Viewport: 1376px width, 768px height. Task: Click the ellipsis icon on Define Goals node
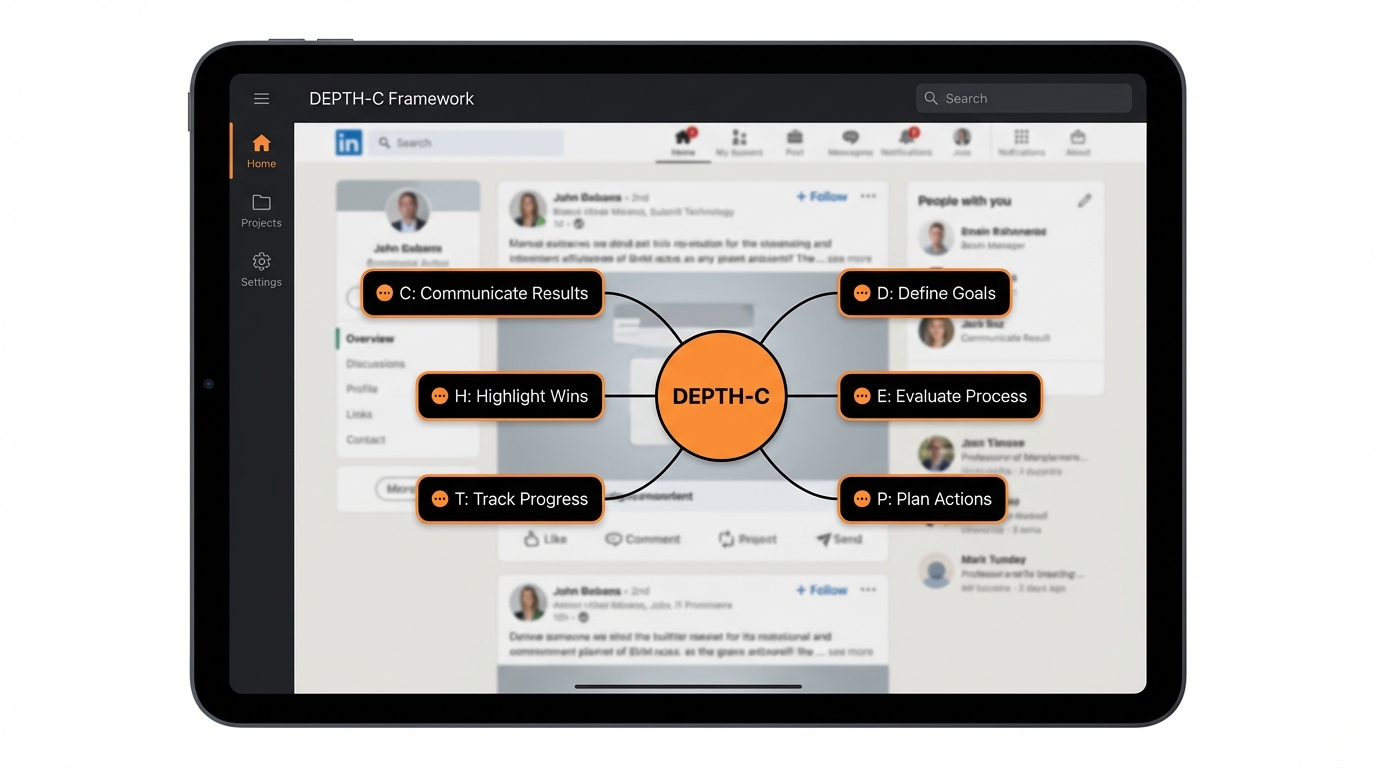861,294
